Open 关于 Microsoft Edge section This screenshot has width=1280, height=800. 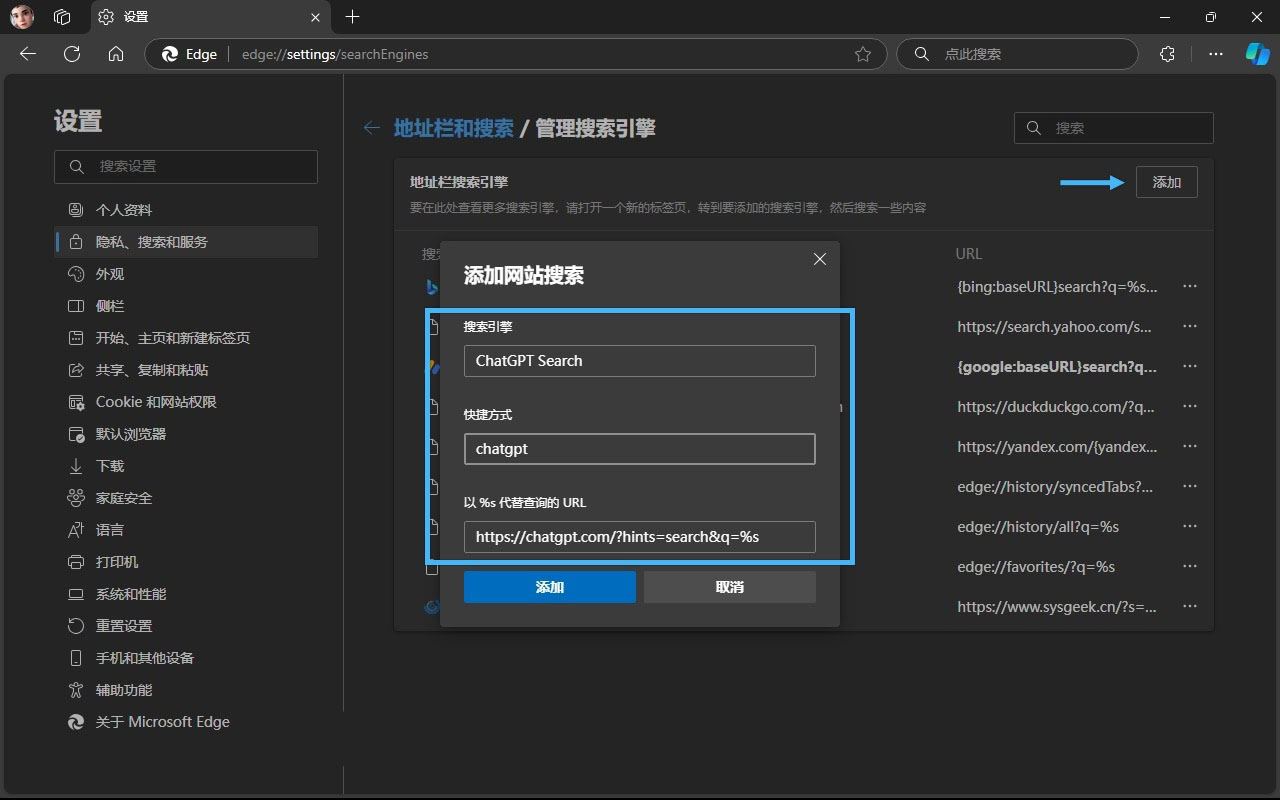(186, 722)
